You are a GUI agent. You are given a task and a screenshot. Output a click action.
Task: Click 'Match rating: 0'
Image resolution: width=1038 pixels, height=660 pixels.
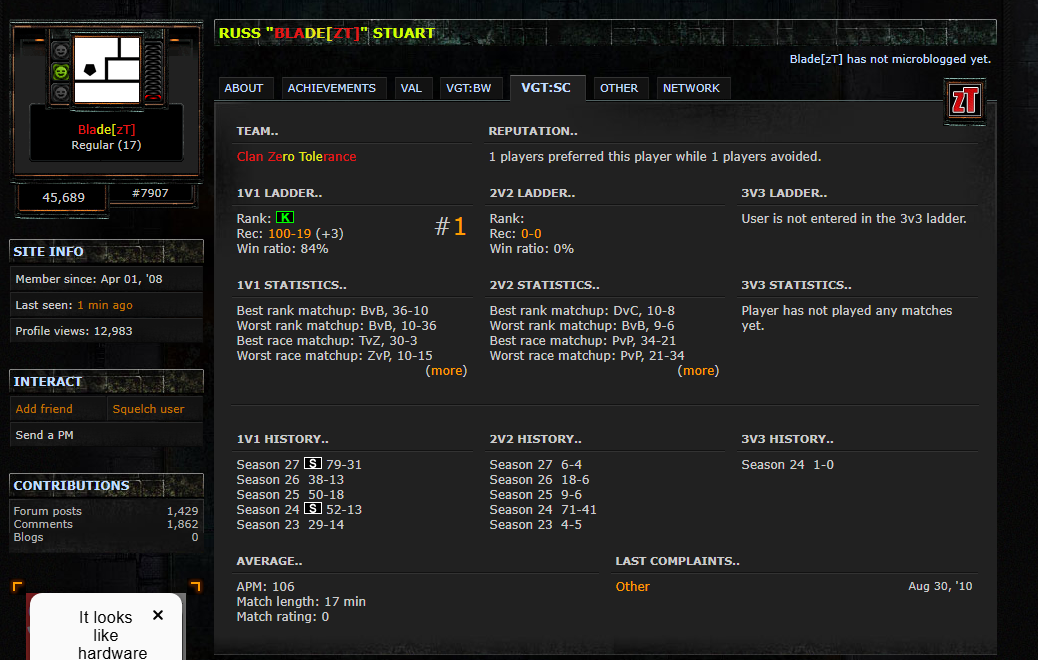pos(283,617)
